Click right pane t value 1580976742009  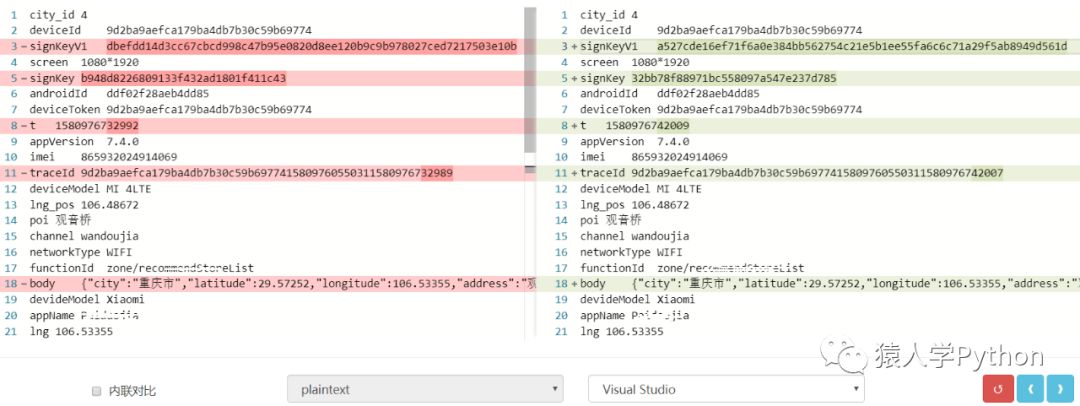click(x=647, y=125)
